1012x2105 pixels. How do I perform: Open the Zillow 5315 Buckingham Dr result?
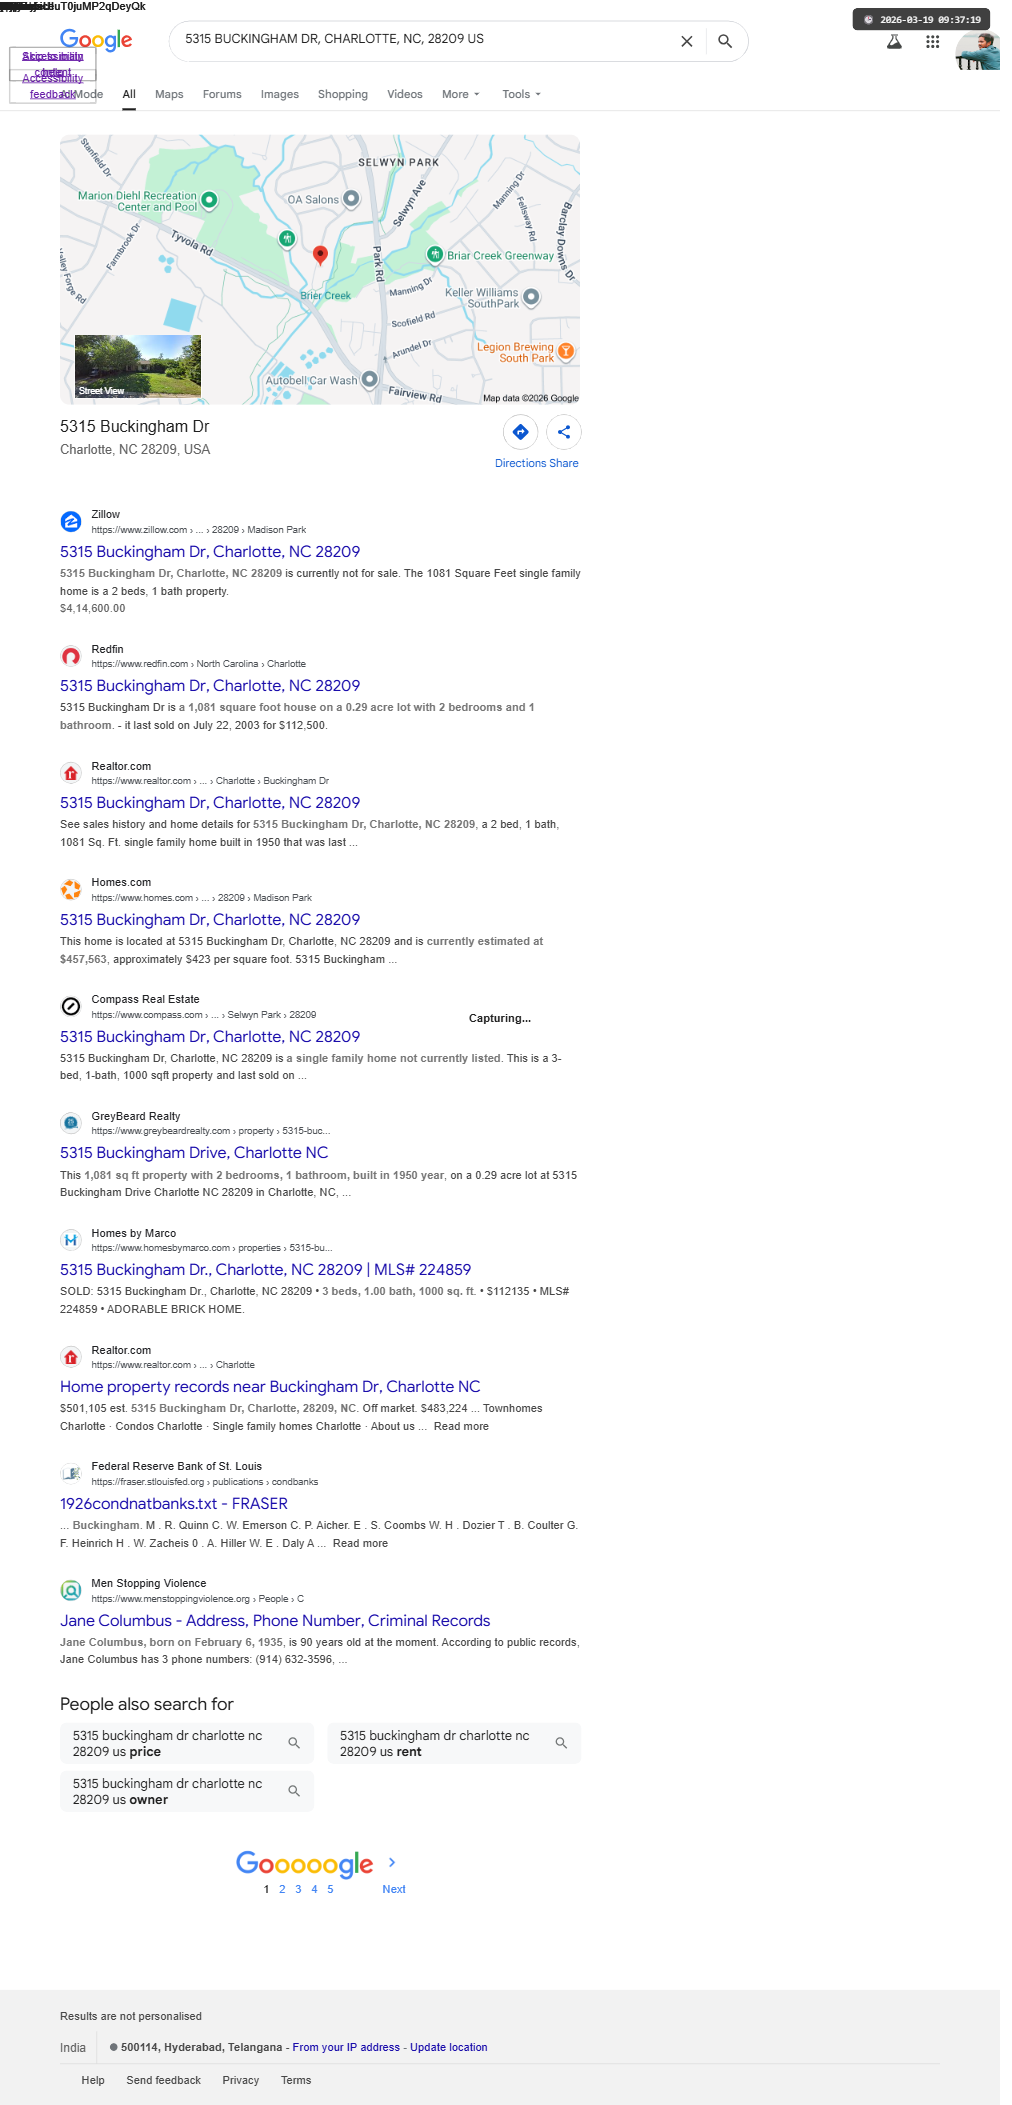[210, 552]
